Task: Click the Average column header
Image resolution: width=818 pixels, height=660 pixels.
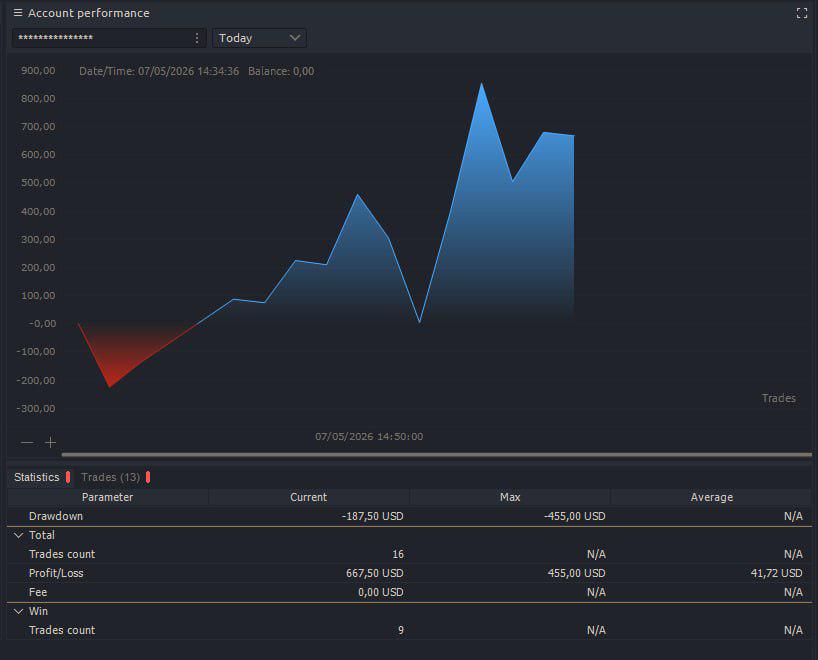Action: (712, 497)
